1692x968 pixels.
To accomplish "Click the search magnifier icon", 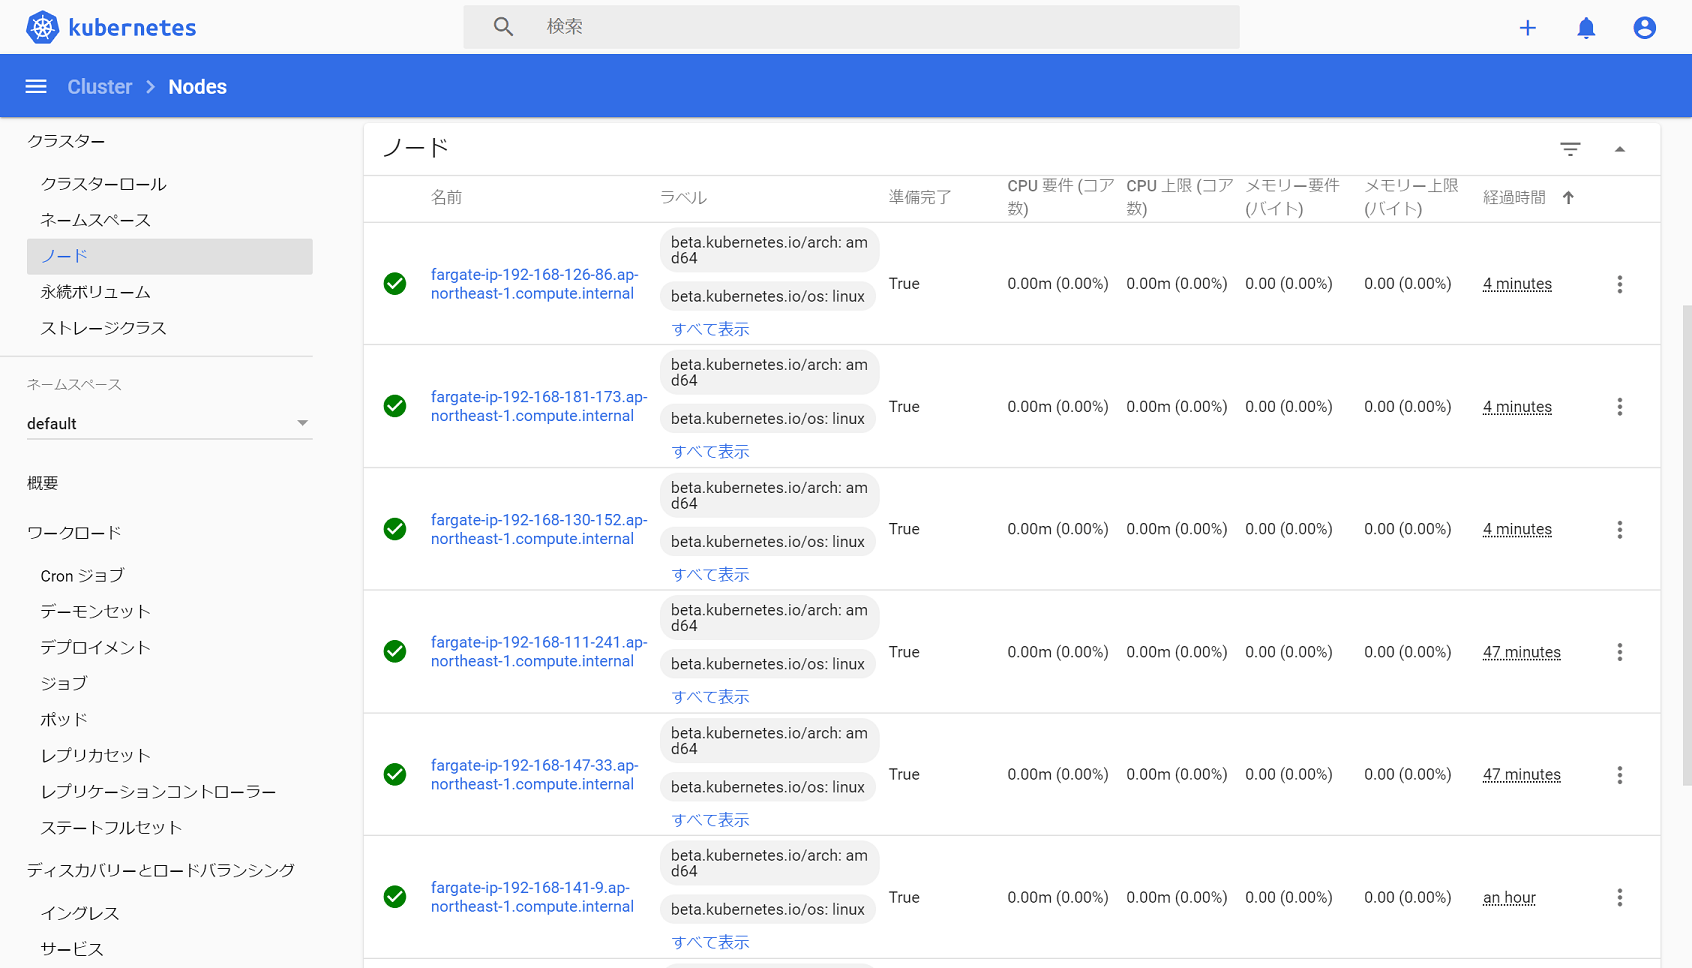I will pos(503,26).
